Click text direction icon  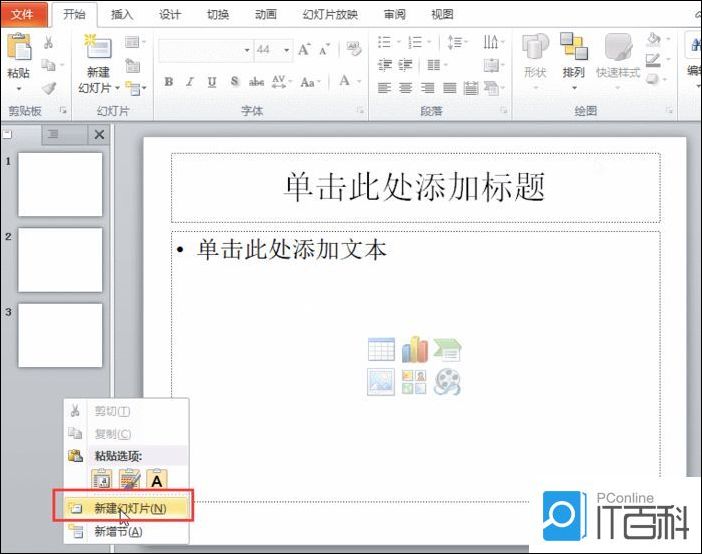(x=490, y=42)
